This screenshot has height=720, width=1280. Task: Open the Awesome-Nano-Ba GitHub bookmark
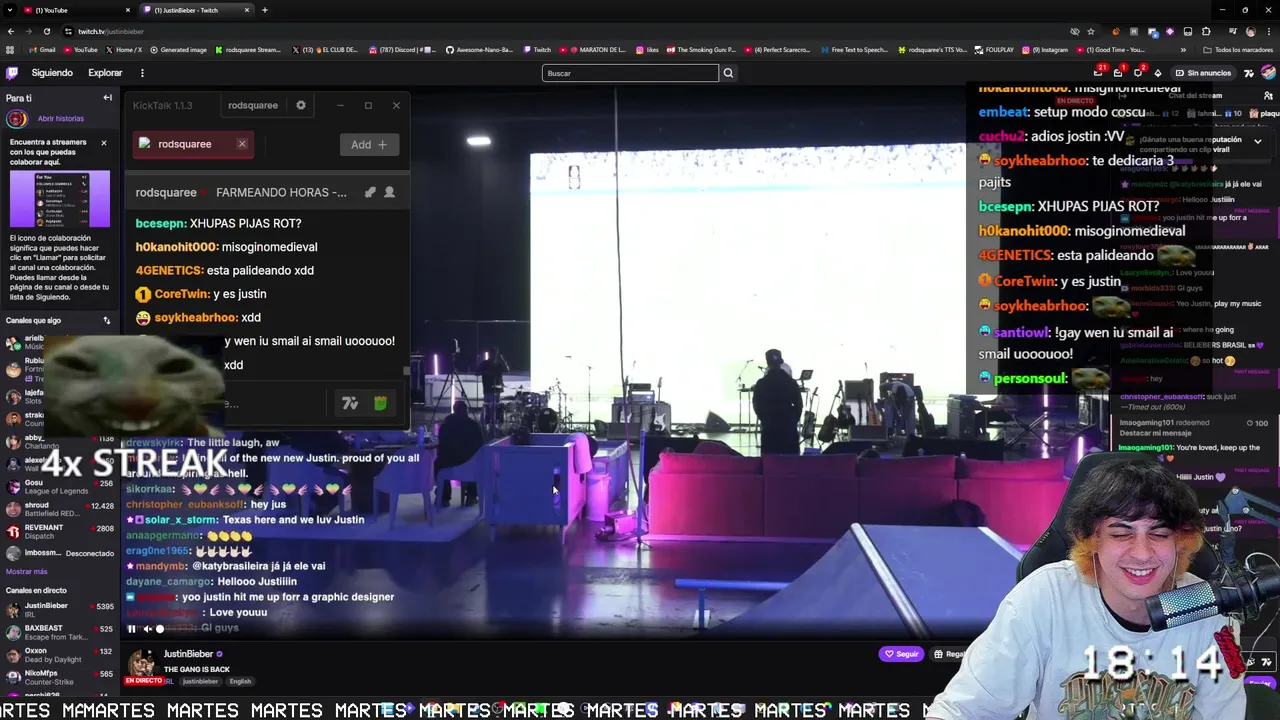(478, 50)
